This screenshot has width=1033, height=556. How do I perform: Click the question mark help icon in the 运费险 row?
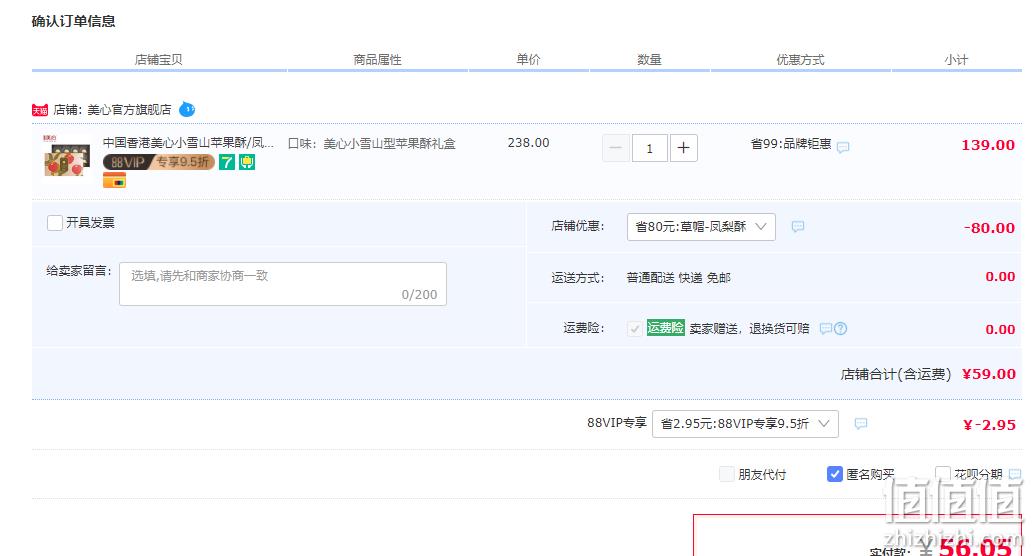(x=841, y=328)
